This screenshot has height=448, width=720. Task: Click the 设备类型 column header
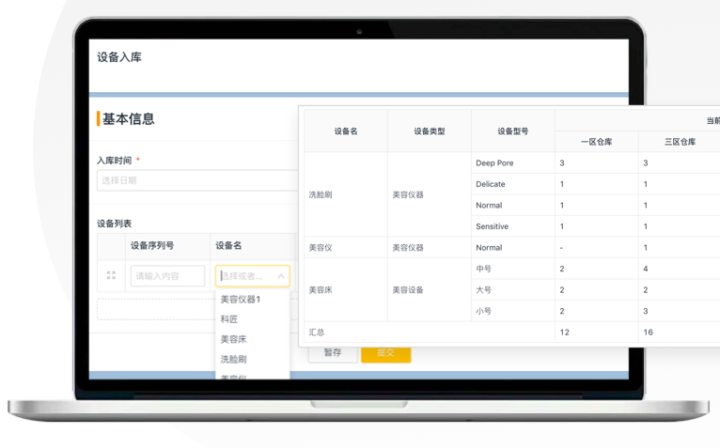429,131
